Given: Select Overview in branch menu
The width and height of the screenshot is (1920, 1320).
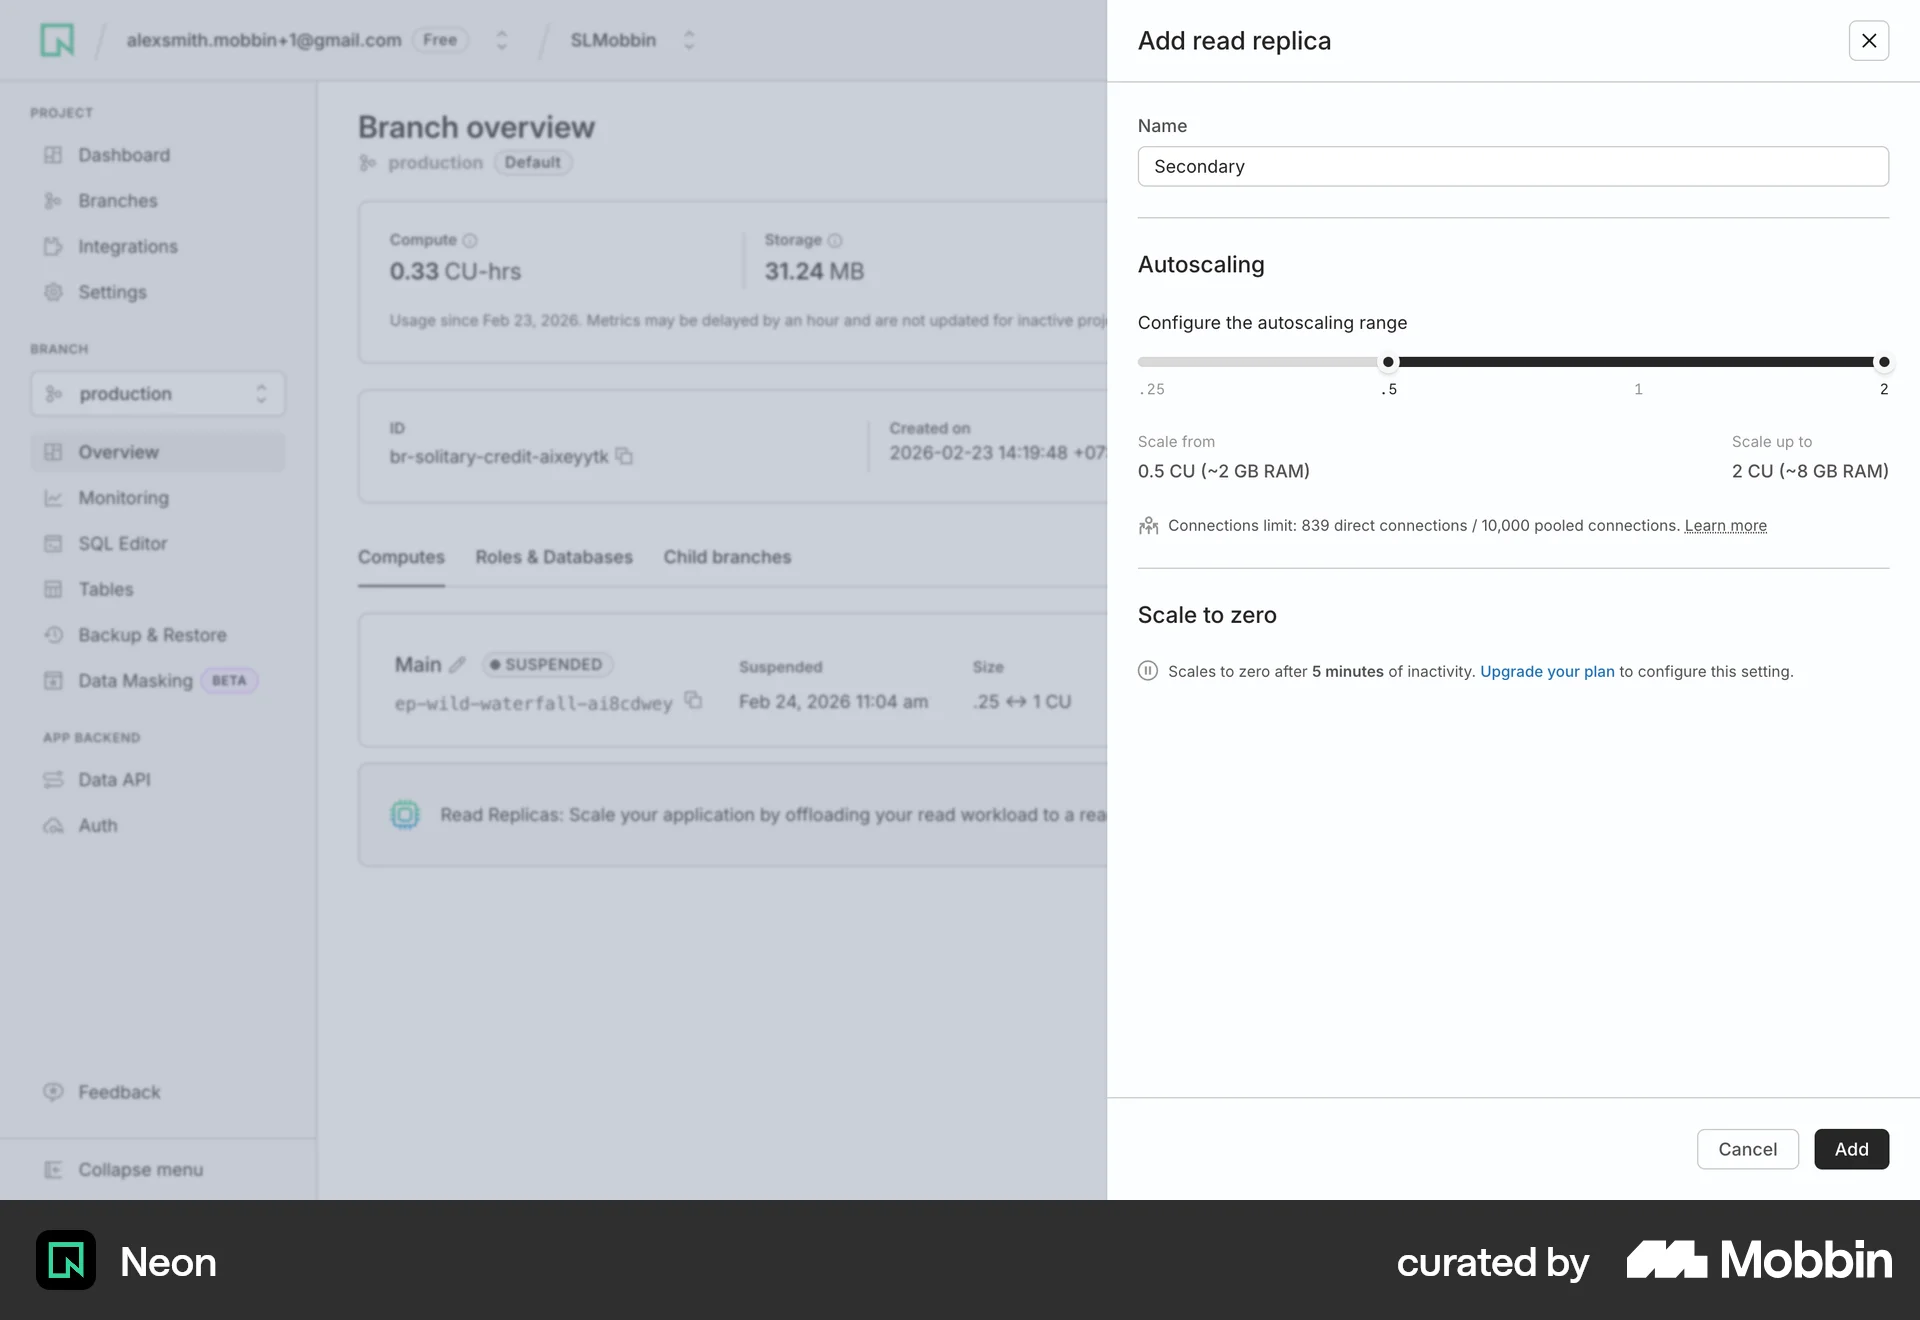Looking at the screenshot, I should 158,452.
